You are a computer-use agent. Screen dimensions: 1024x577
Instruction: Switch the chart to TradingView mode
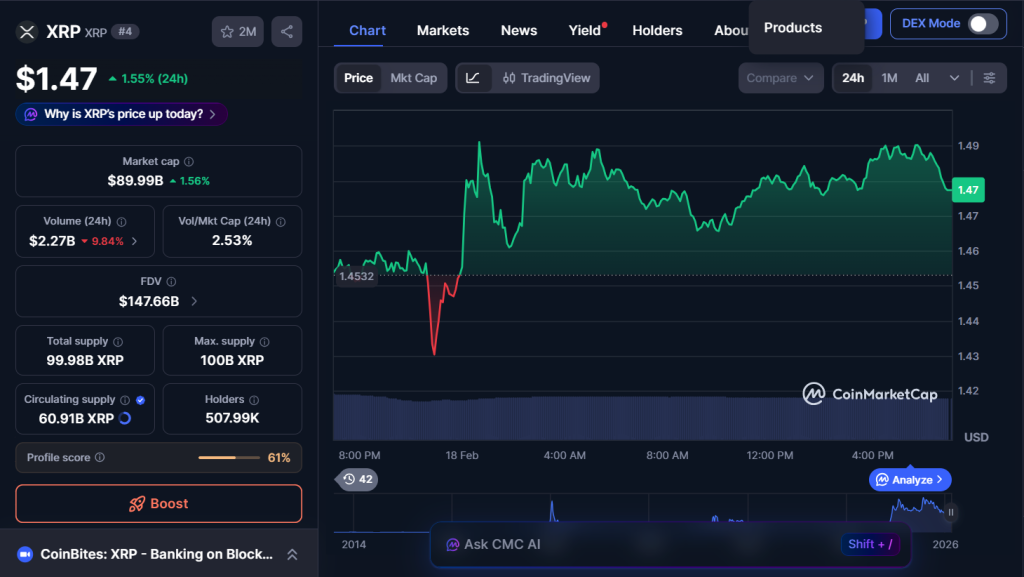[x=546, y=78]
